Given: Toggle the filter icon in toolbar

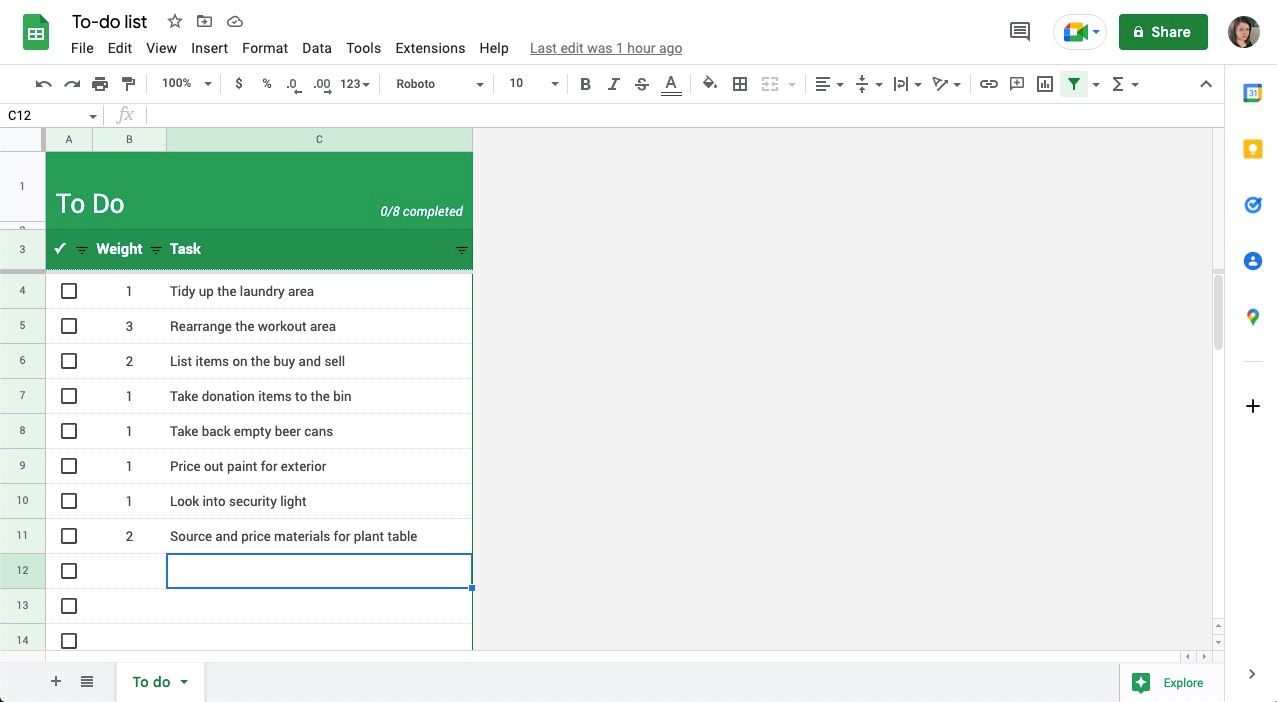Looking at the screenshot, I should coord(1073,84).
